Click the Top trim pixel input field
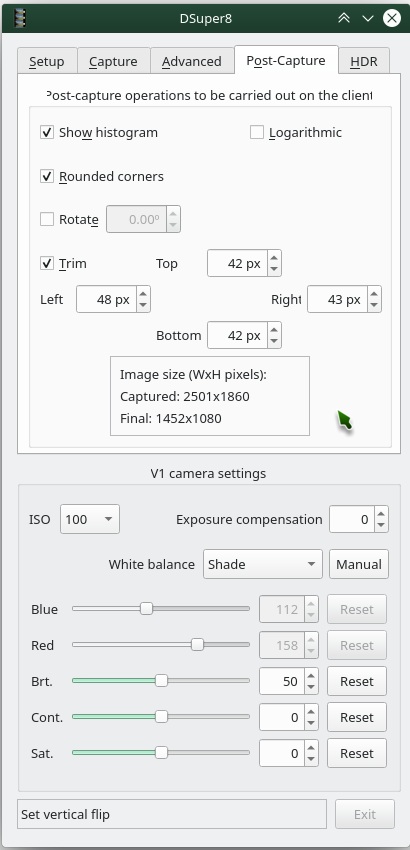Viewport: 410px width, 850px height. (238, 263)
